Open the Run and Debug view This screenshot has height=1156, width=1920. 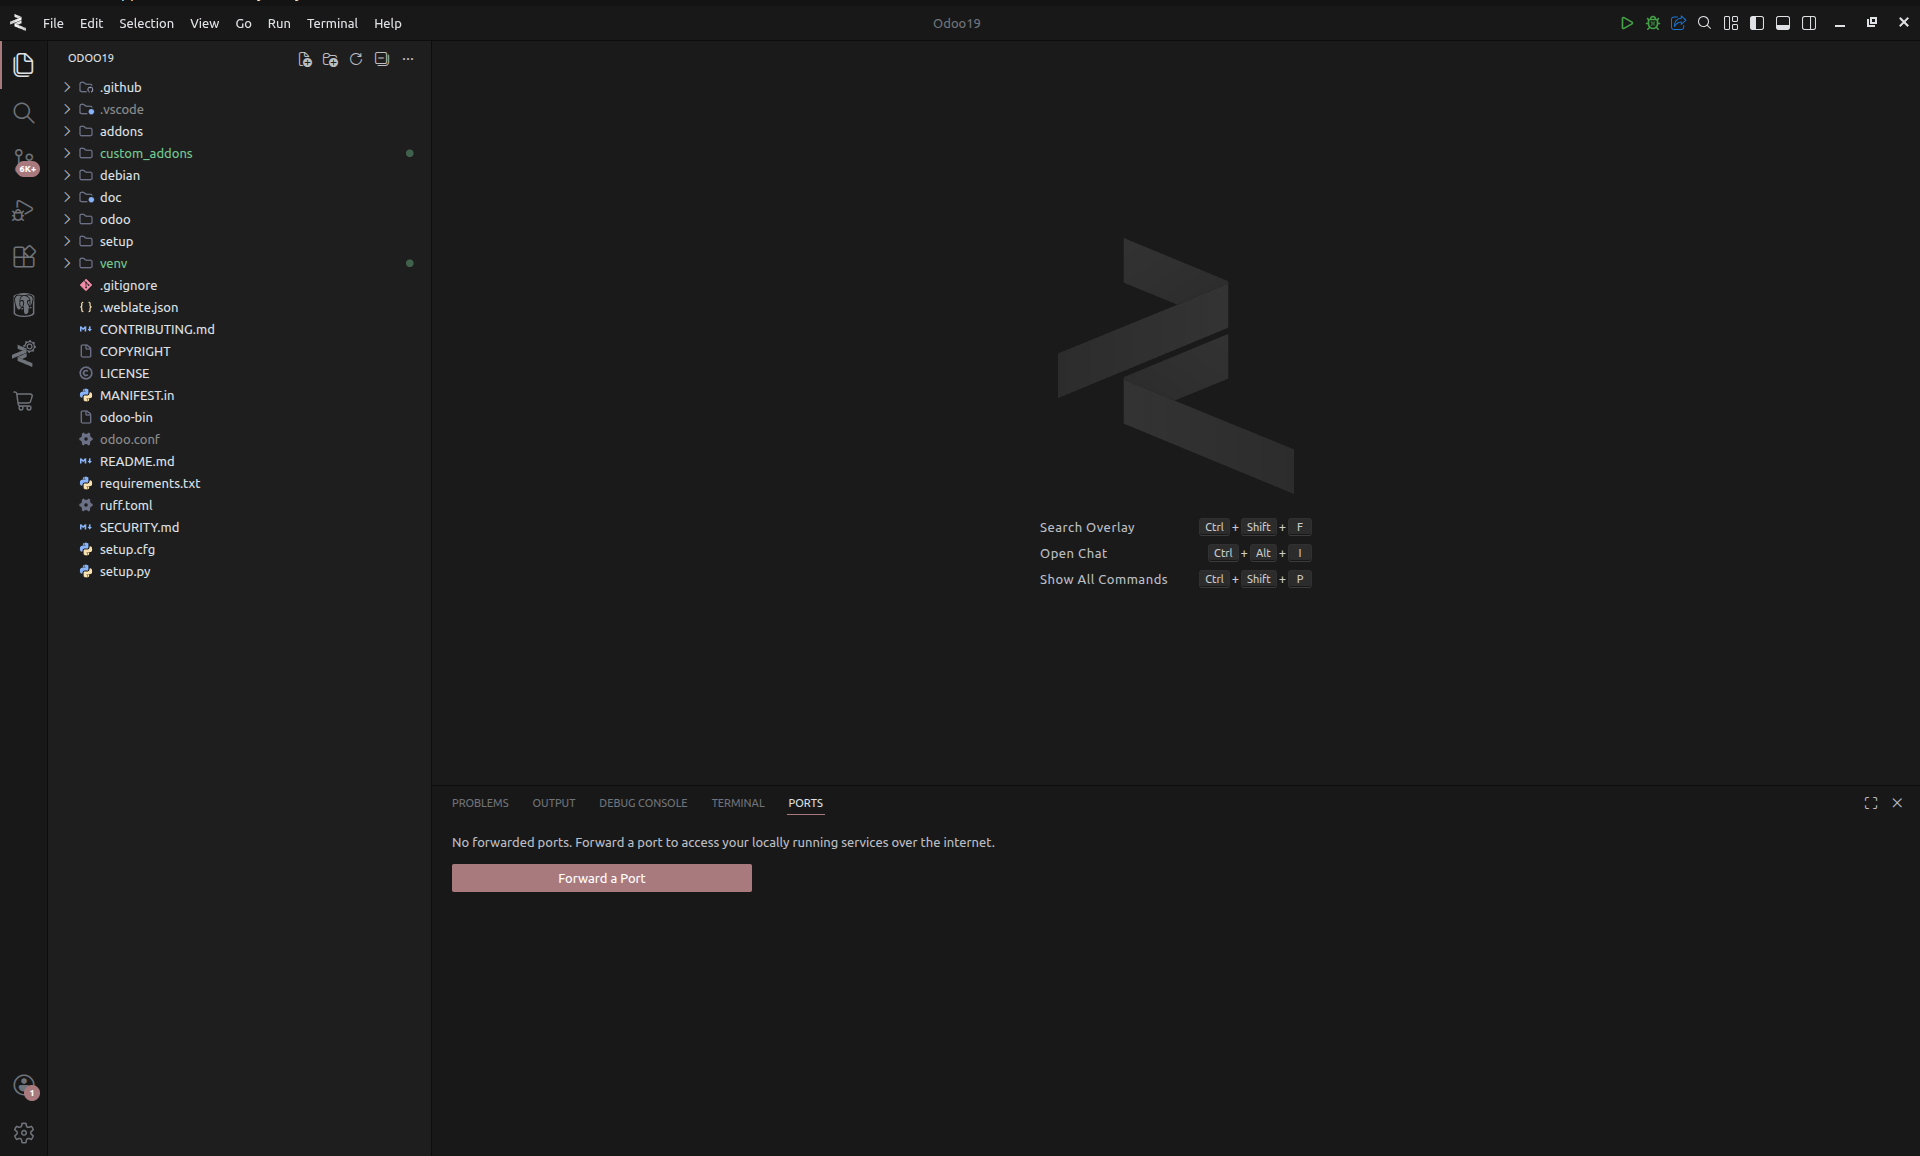(24, 210)
